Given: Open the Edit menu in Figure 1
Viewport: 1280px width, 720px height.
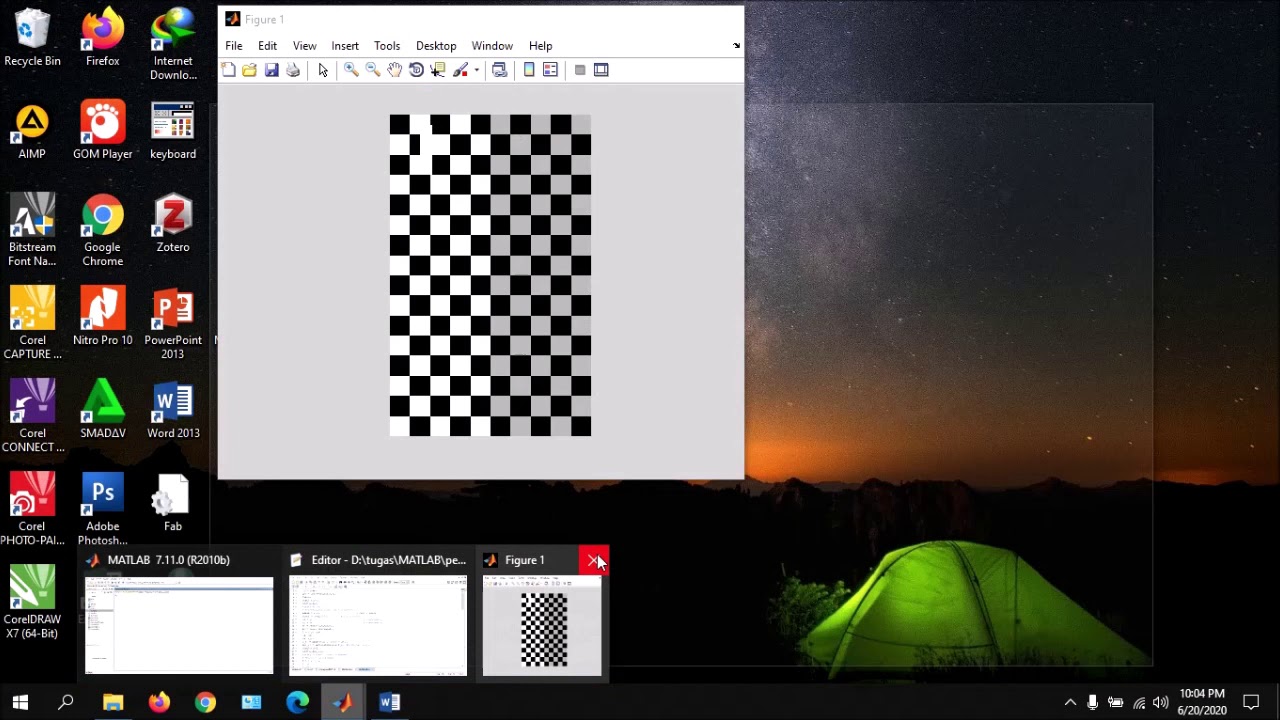Looking at the screenshot, I should tap(267, 46).
